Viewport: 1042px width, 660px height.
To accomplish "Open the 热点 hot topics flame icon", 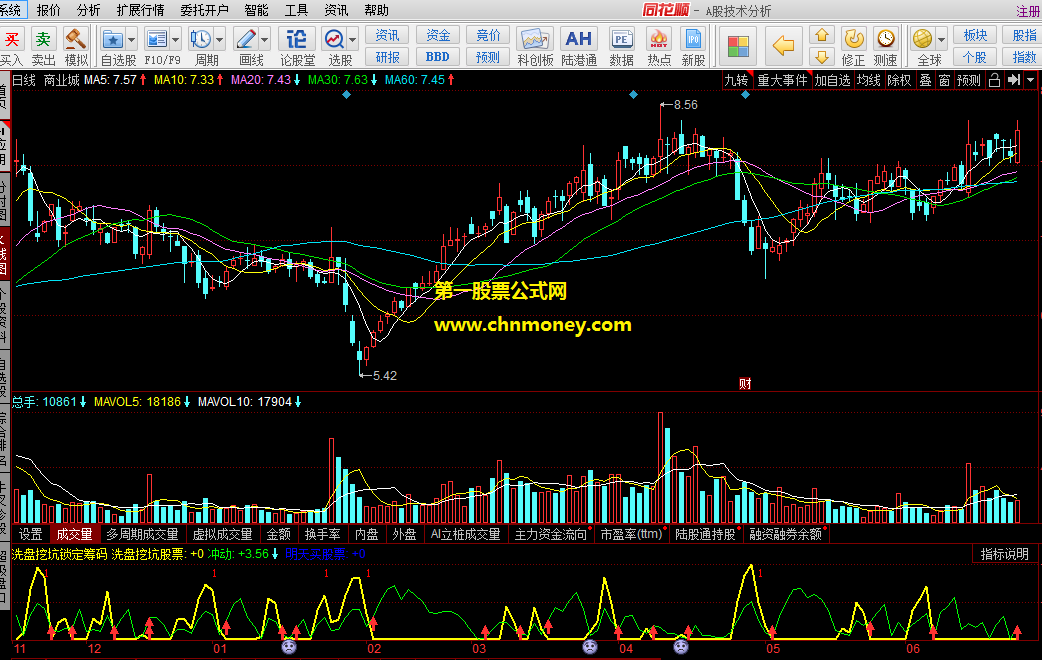I will (659, 40).
